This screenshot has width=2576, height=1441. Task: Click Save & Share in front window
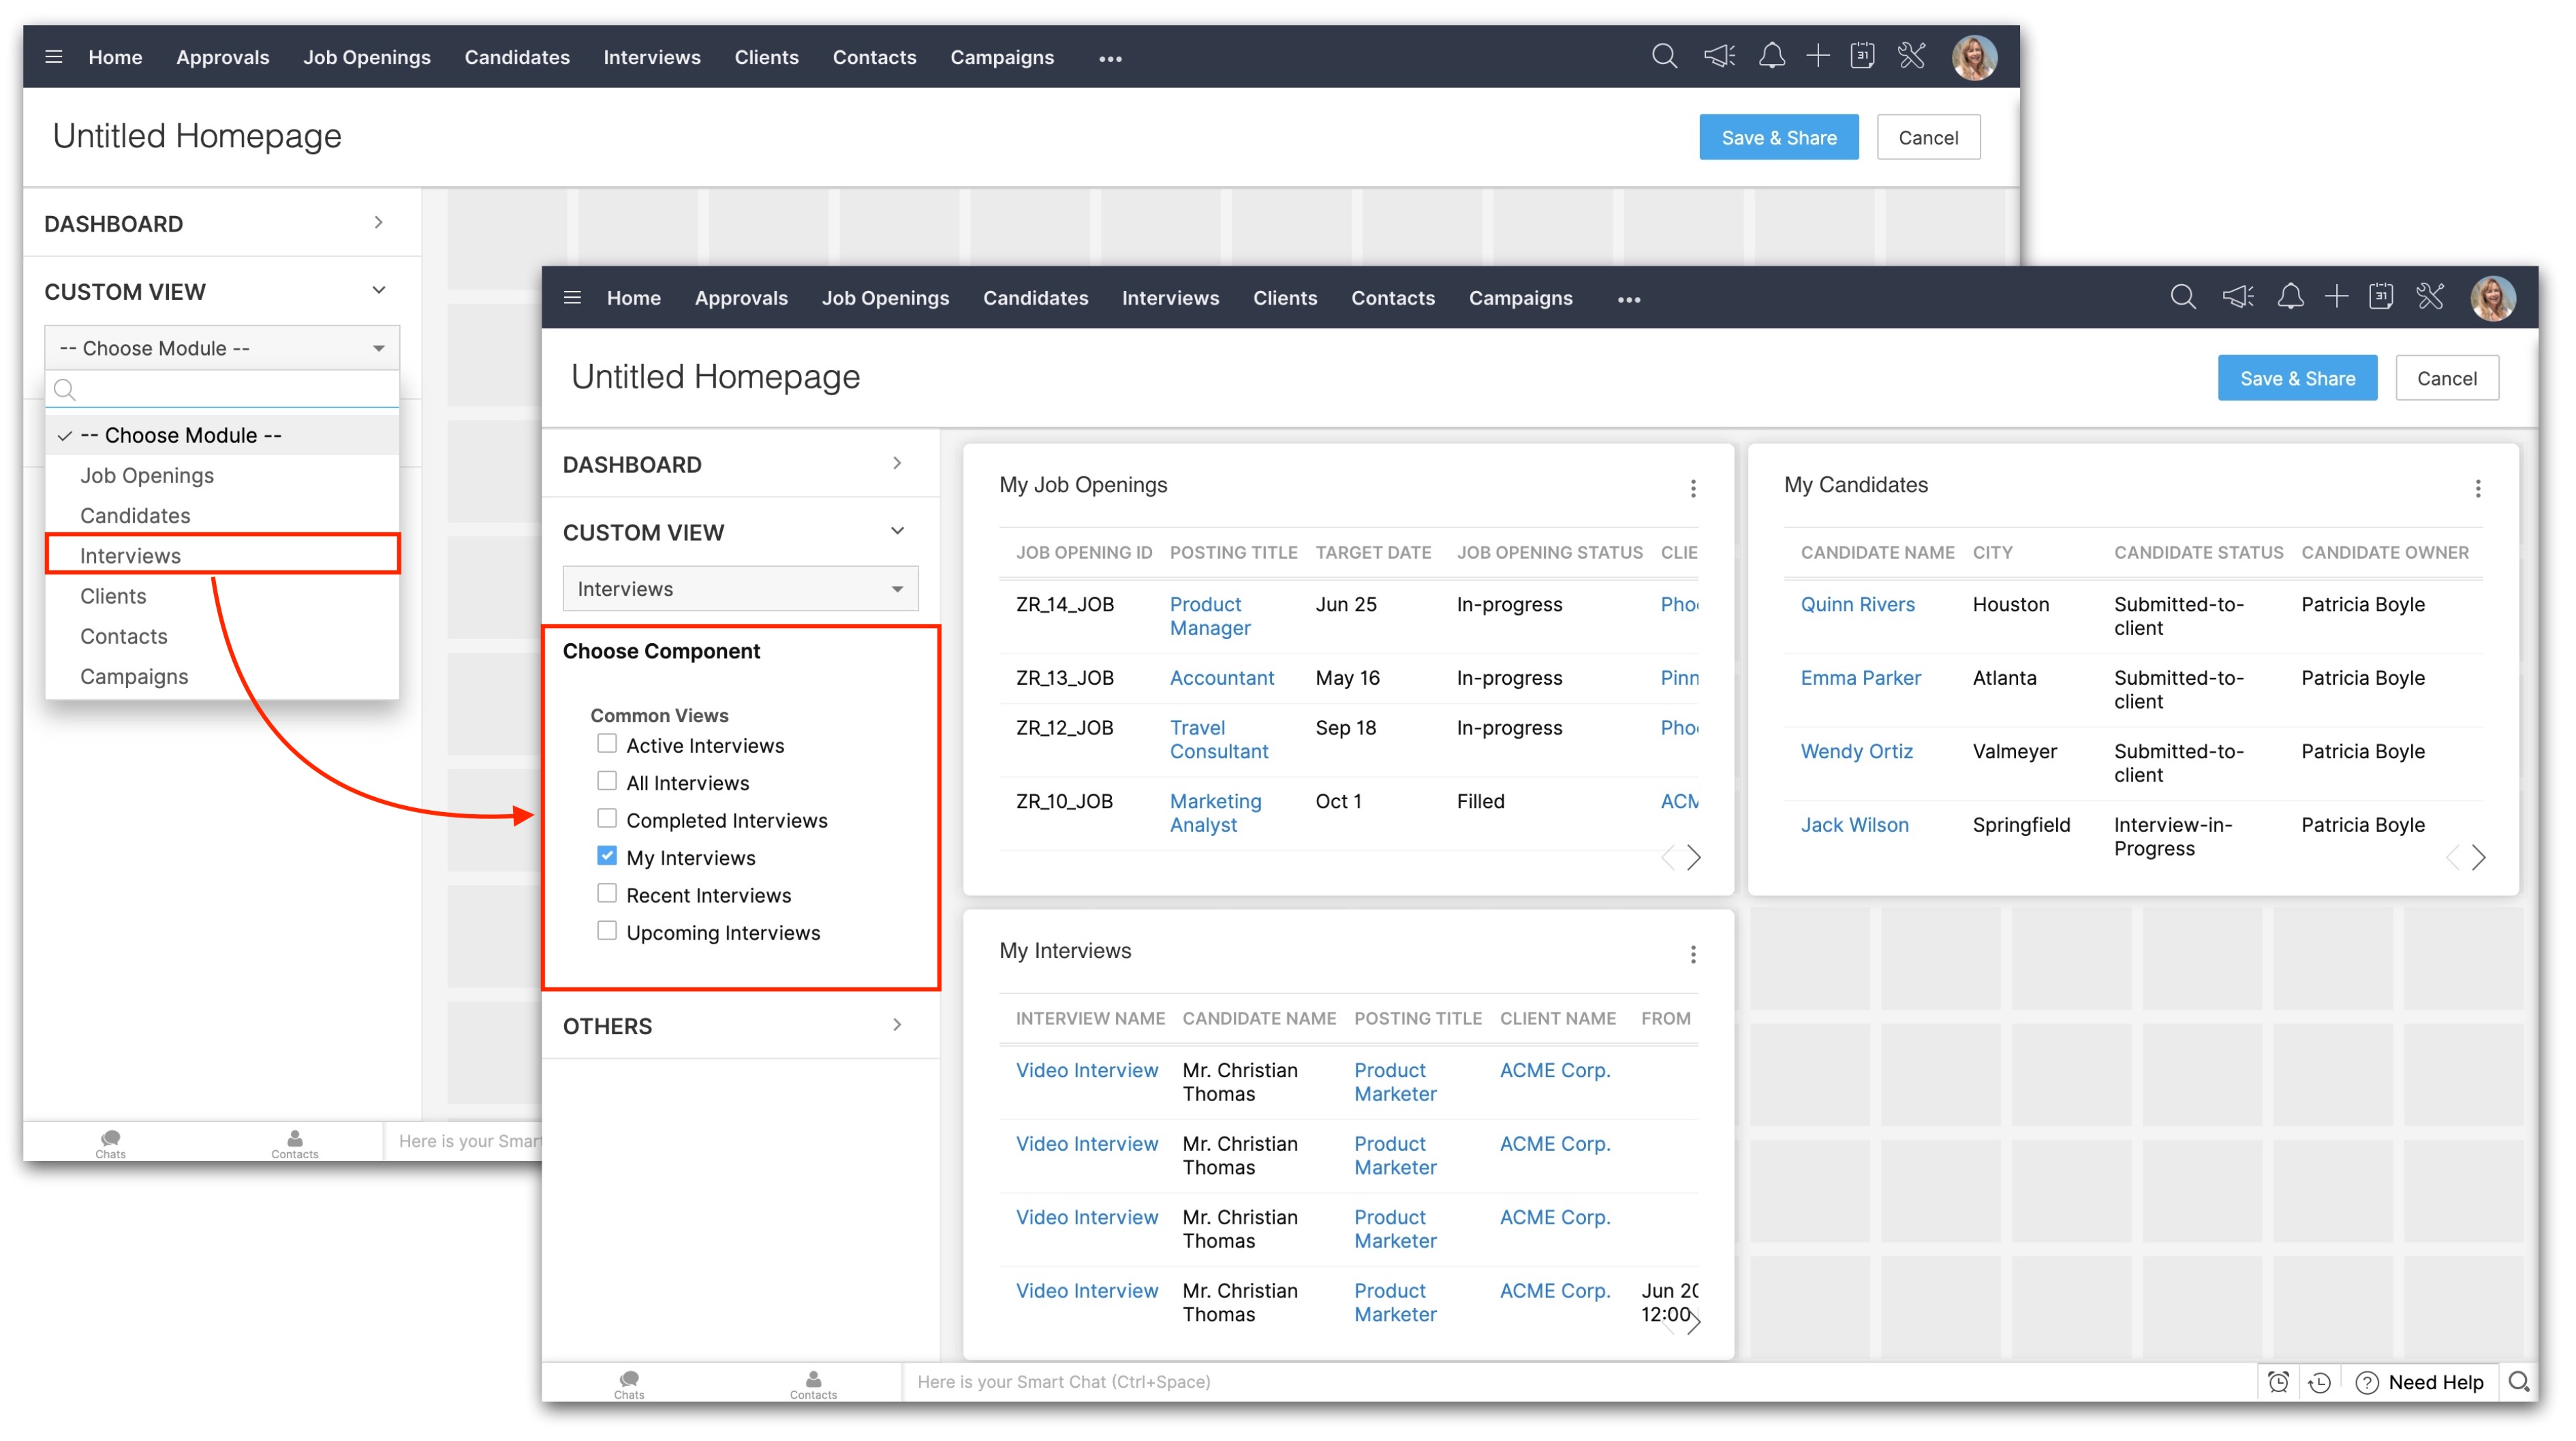click(x=2297, y=378)
